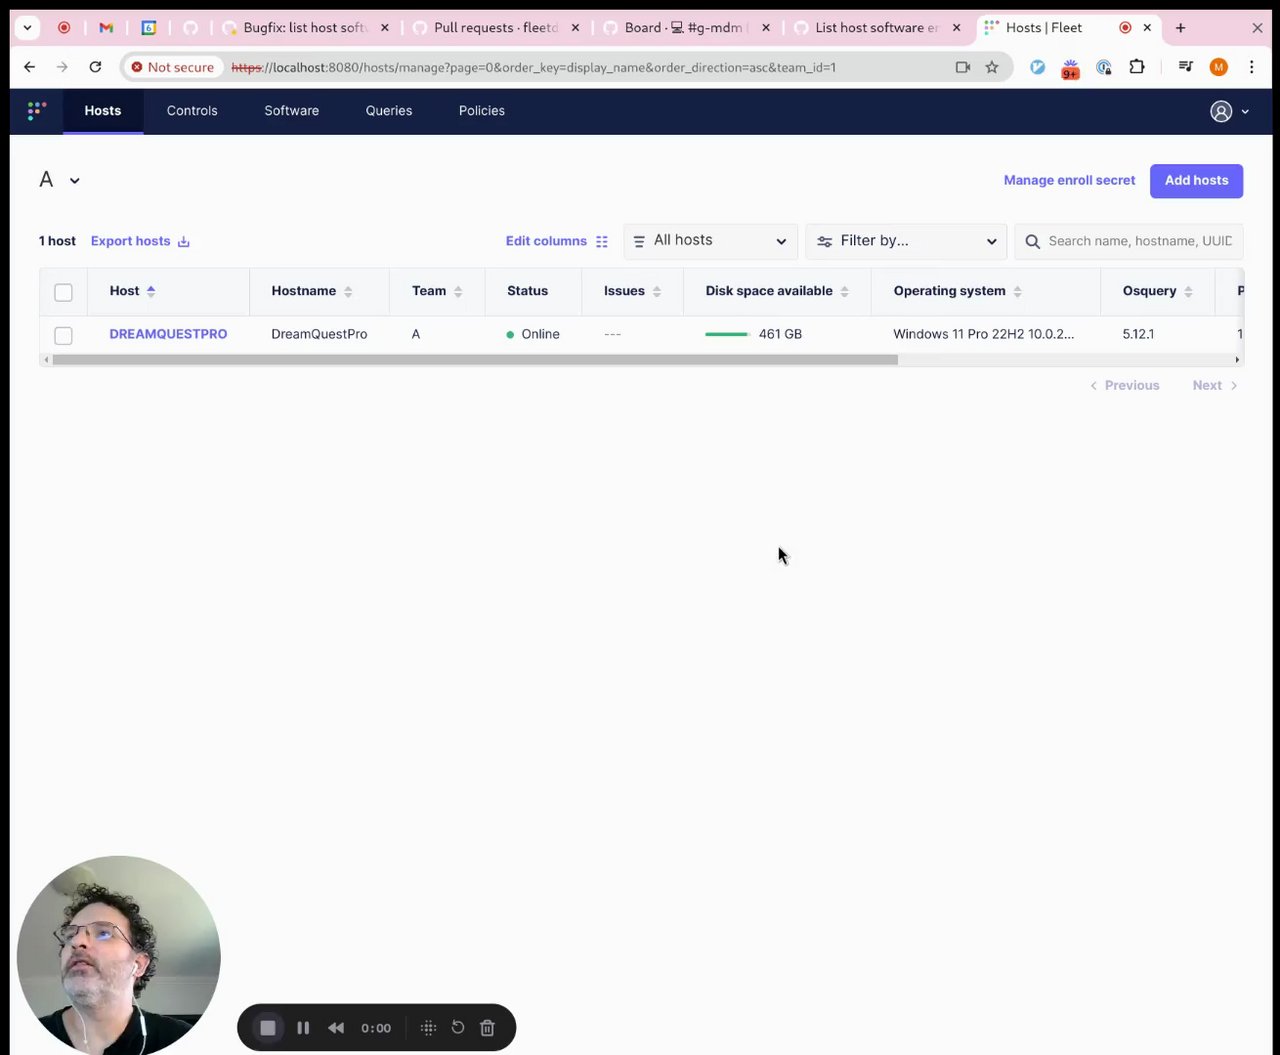Toggle the select-all hosts checkbox
This screenshot has width=1280, height=1055.
[x=63, y=292]
